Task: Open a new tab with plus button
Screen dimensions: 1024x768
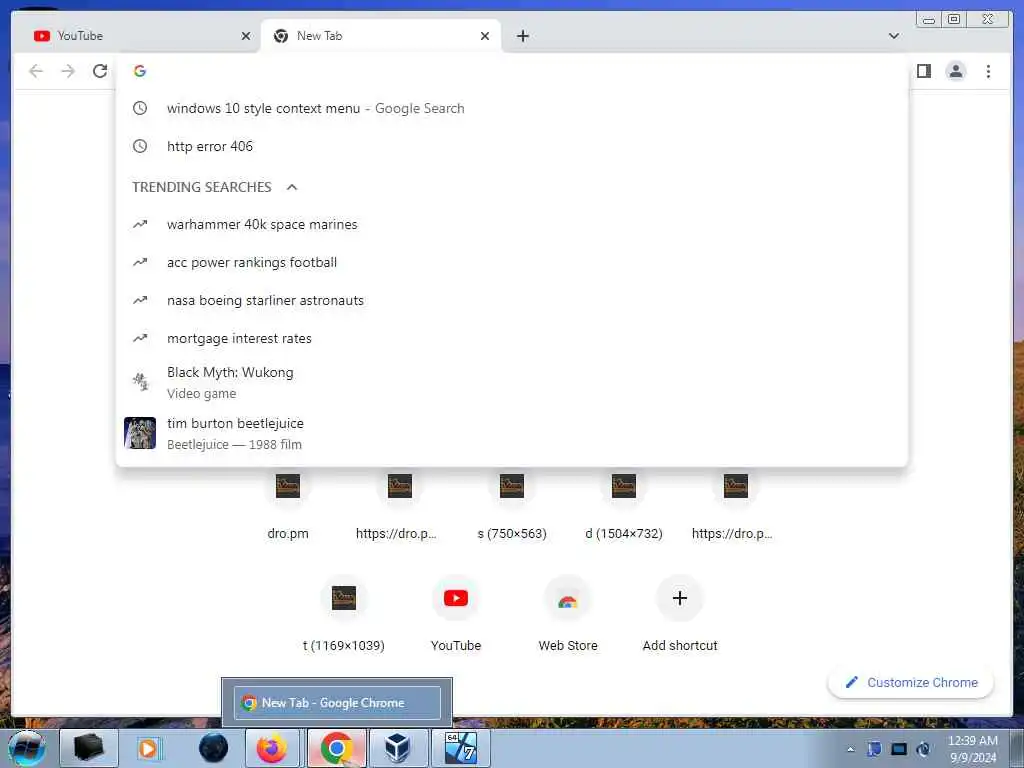Action: pyautogui.click(x=522, y=36)
